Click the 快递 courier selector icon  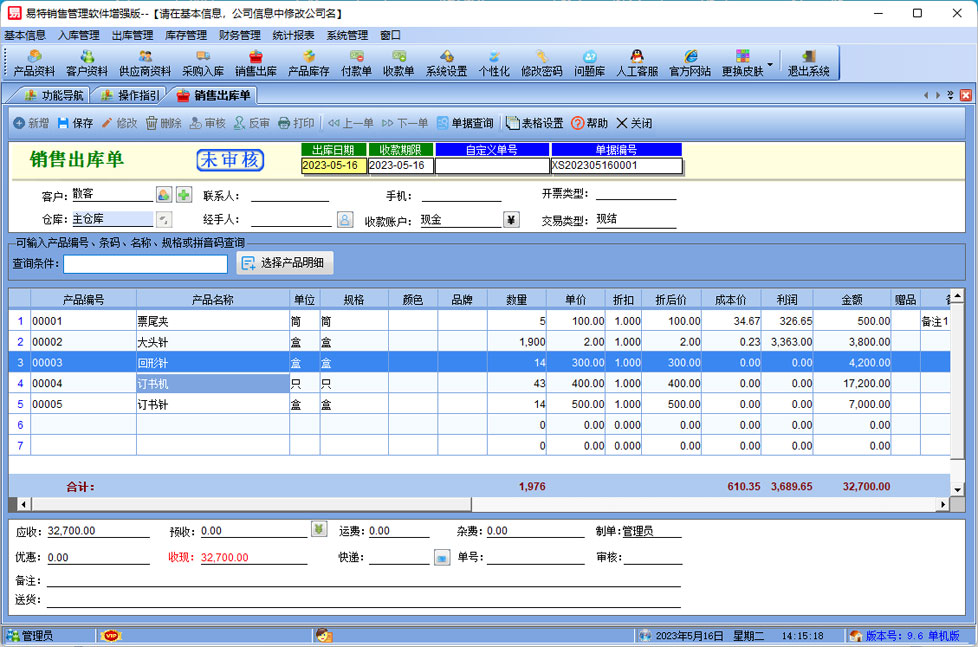[441, 557]
